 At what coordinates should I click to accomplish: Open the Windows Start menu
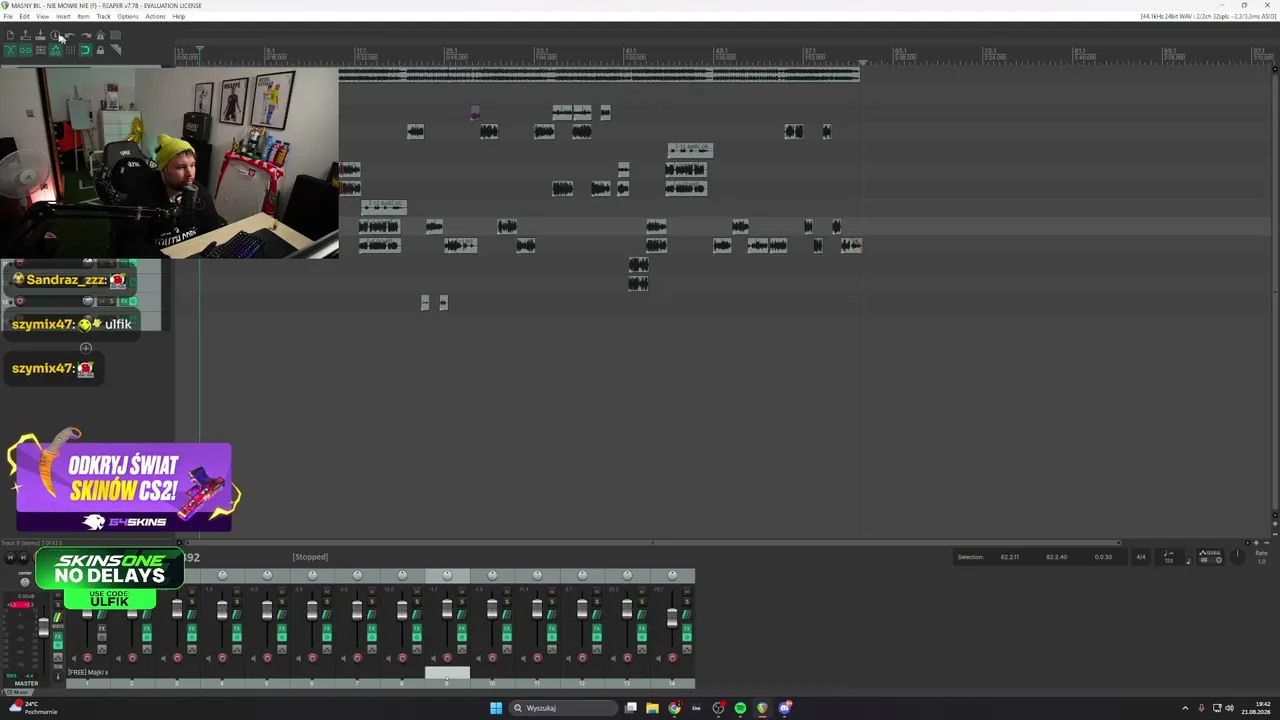[496, 708]
